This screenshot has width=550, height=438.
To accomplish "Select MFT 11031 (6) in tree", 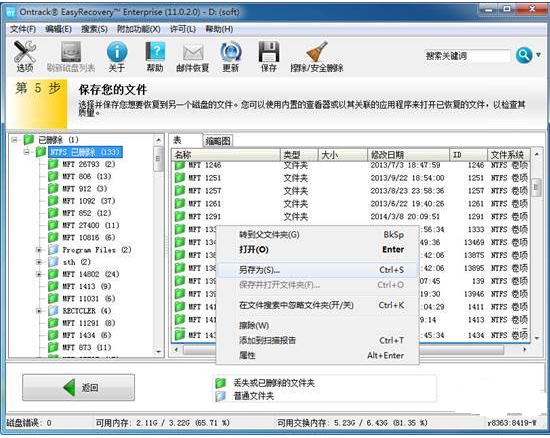I will coord(88,299).
